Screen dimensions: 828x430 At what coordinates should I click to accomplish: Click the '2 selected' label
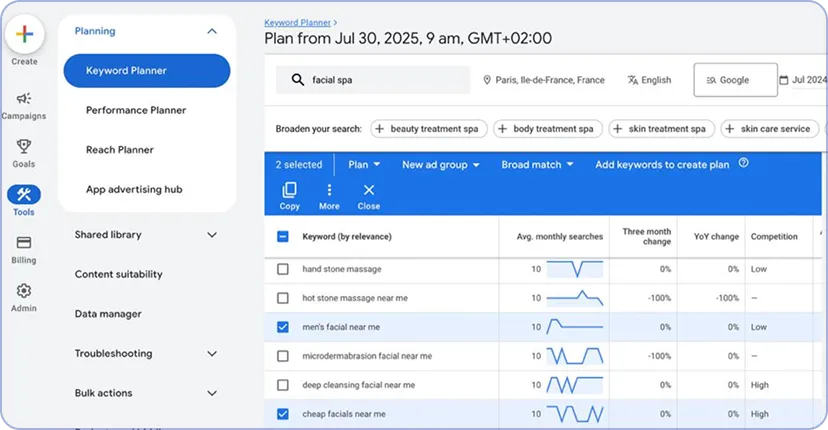299,165
